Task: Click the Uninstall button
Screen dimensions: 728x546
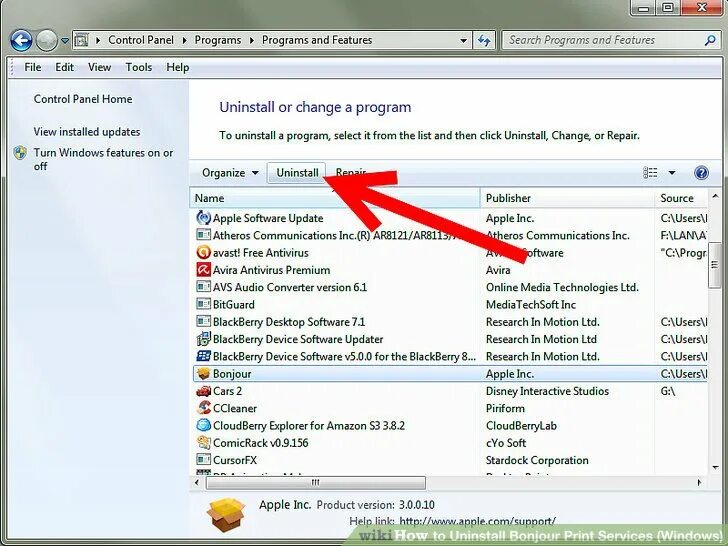Action: pos(297,173)
